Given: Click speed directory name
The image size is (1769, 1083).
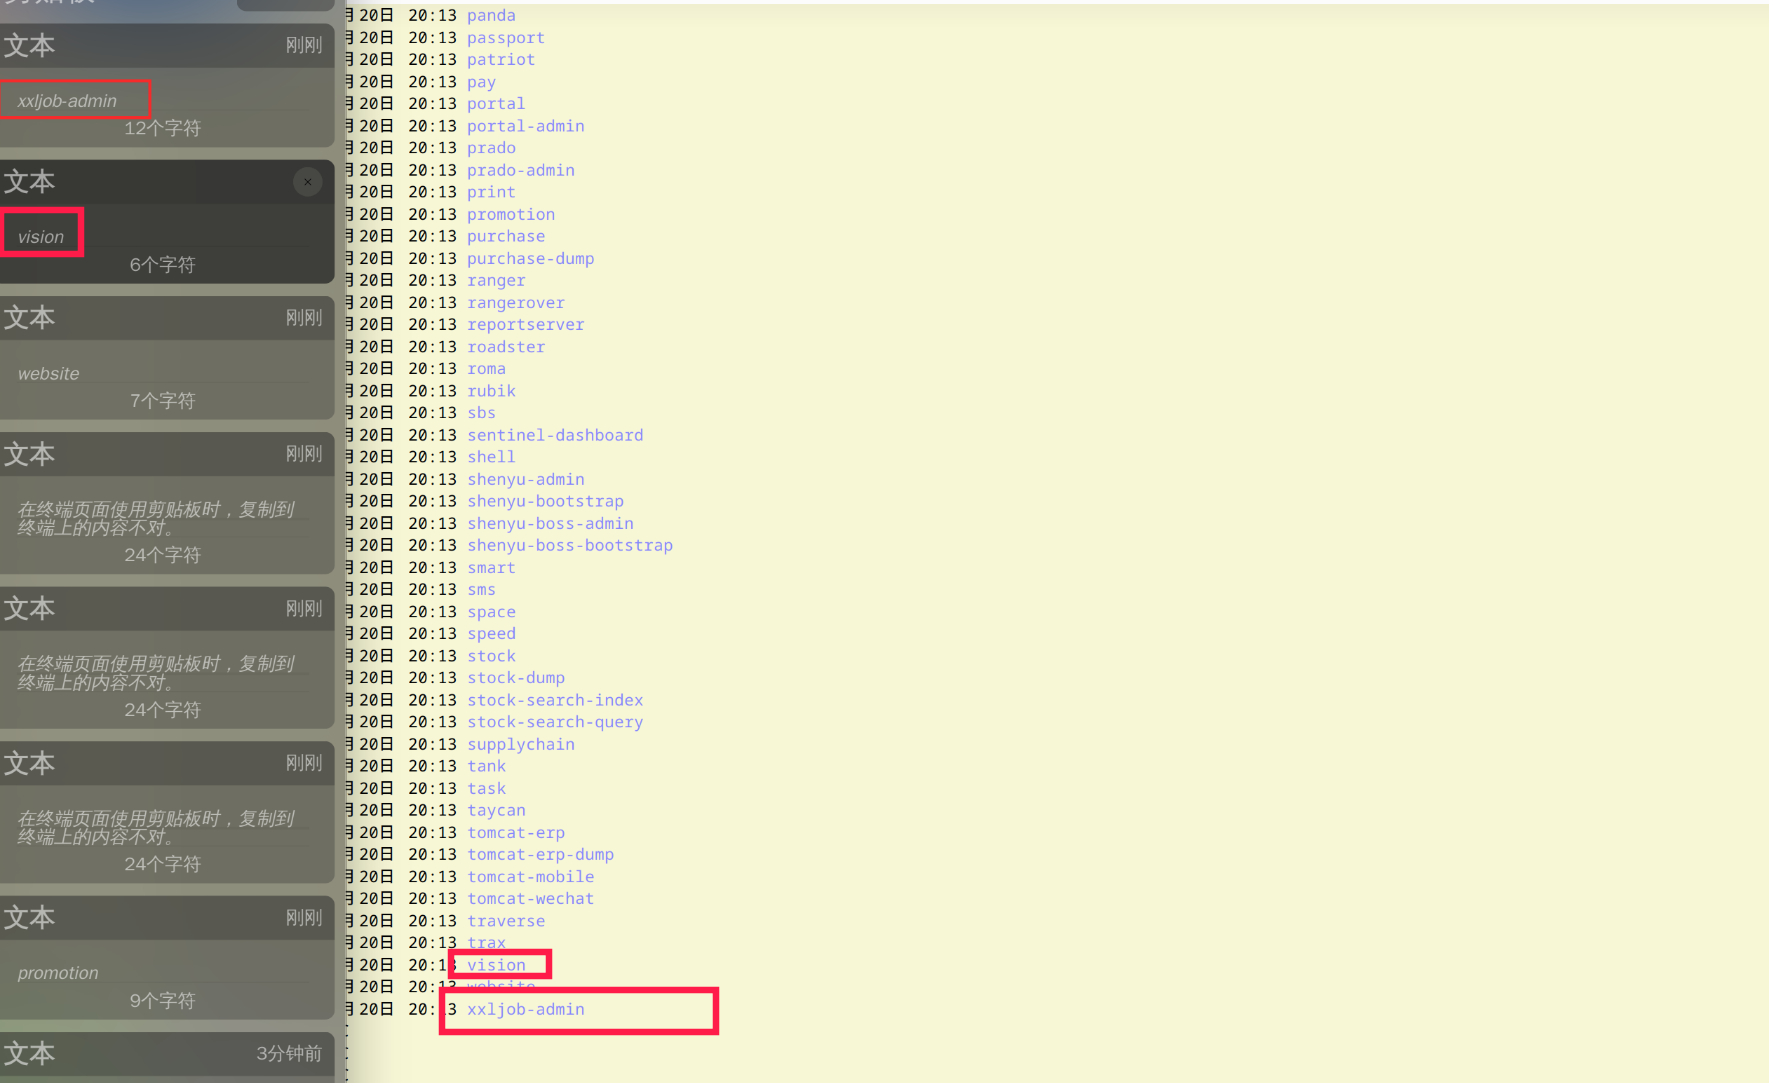Looking at the screenshot, I should click(491, 634).
